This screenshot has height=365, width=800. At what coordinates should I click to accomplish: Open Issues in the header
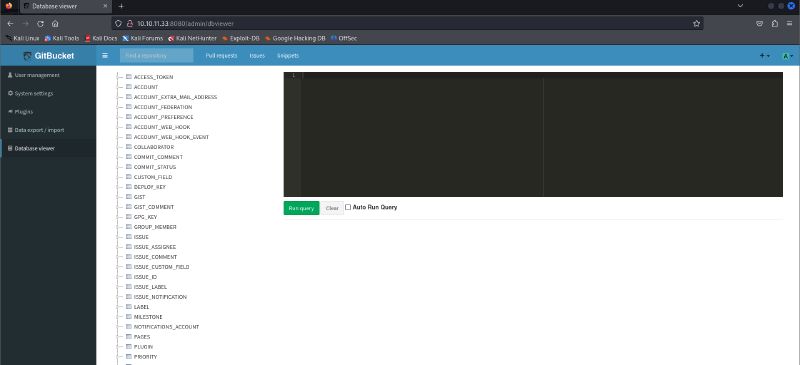(x=257, y=56)
